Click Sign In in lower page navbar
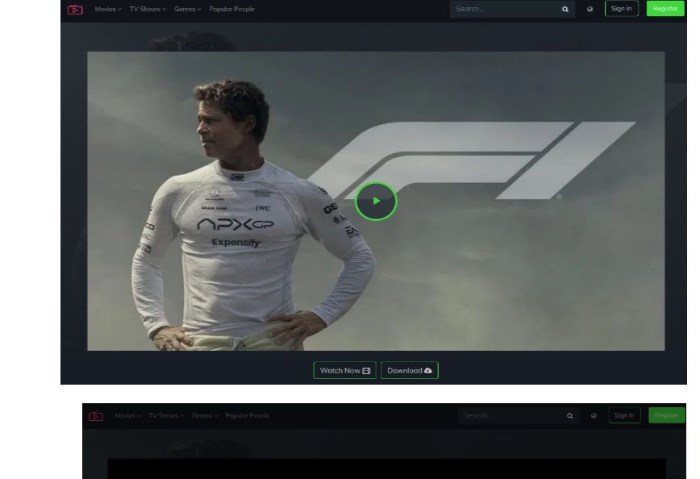The image size is (700, 479). coord(624,416)
